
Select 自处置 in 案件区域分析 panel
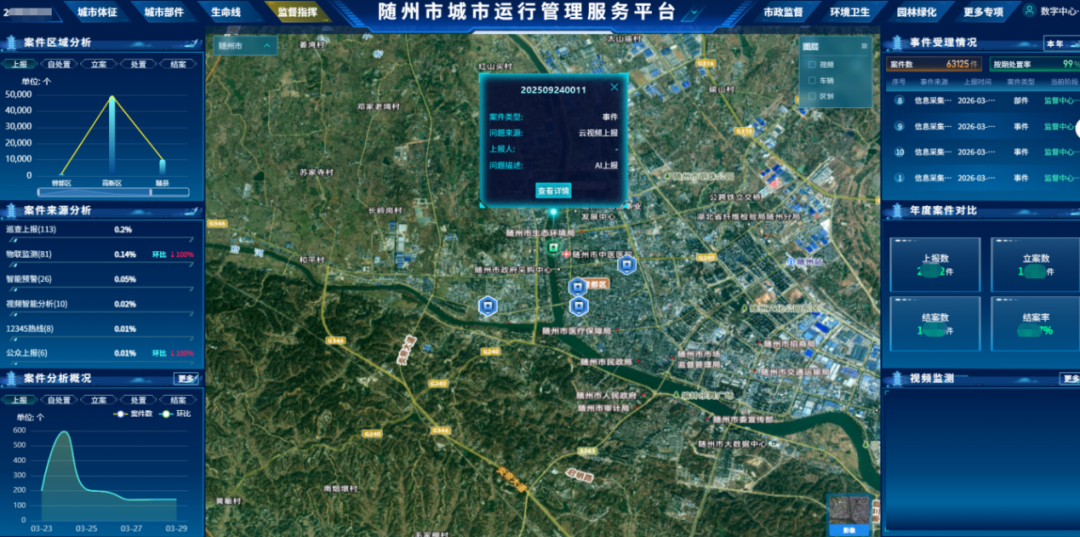[59, 64]
